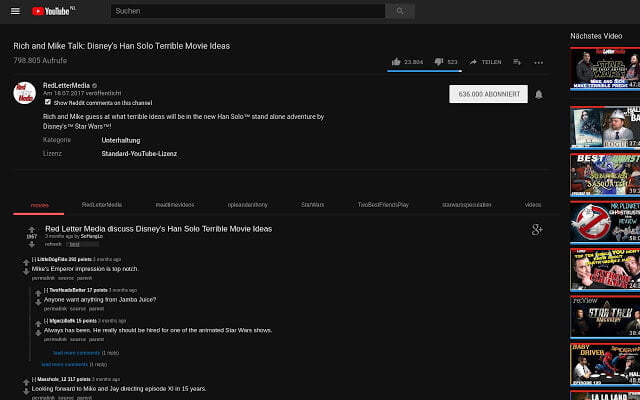Downvote the 'Always has been' comment
Image resolution: width=640 pixels, height=400 pixels.
[x=38, y=333]
